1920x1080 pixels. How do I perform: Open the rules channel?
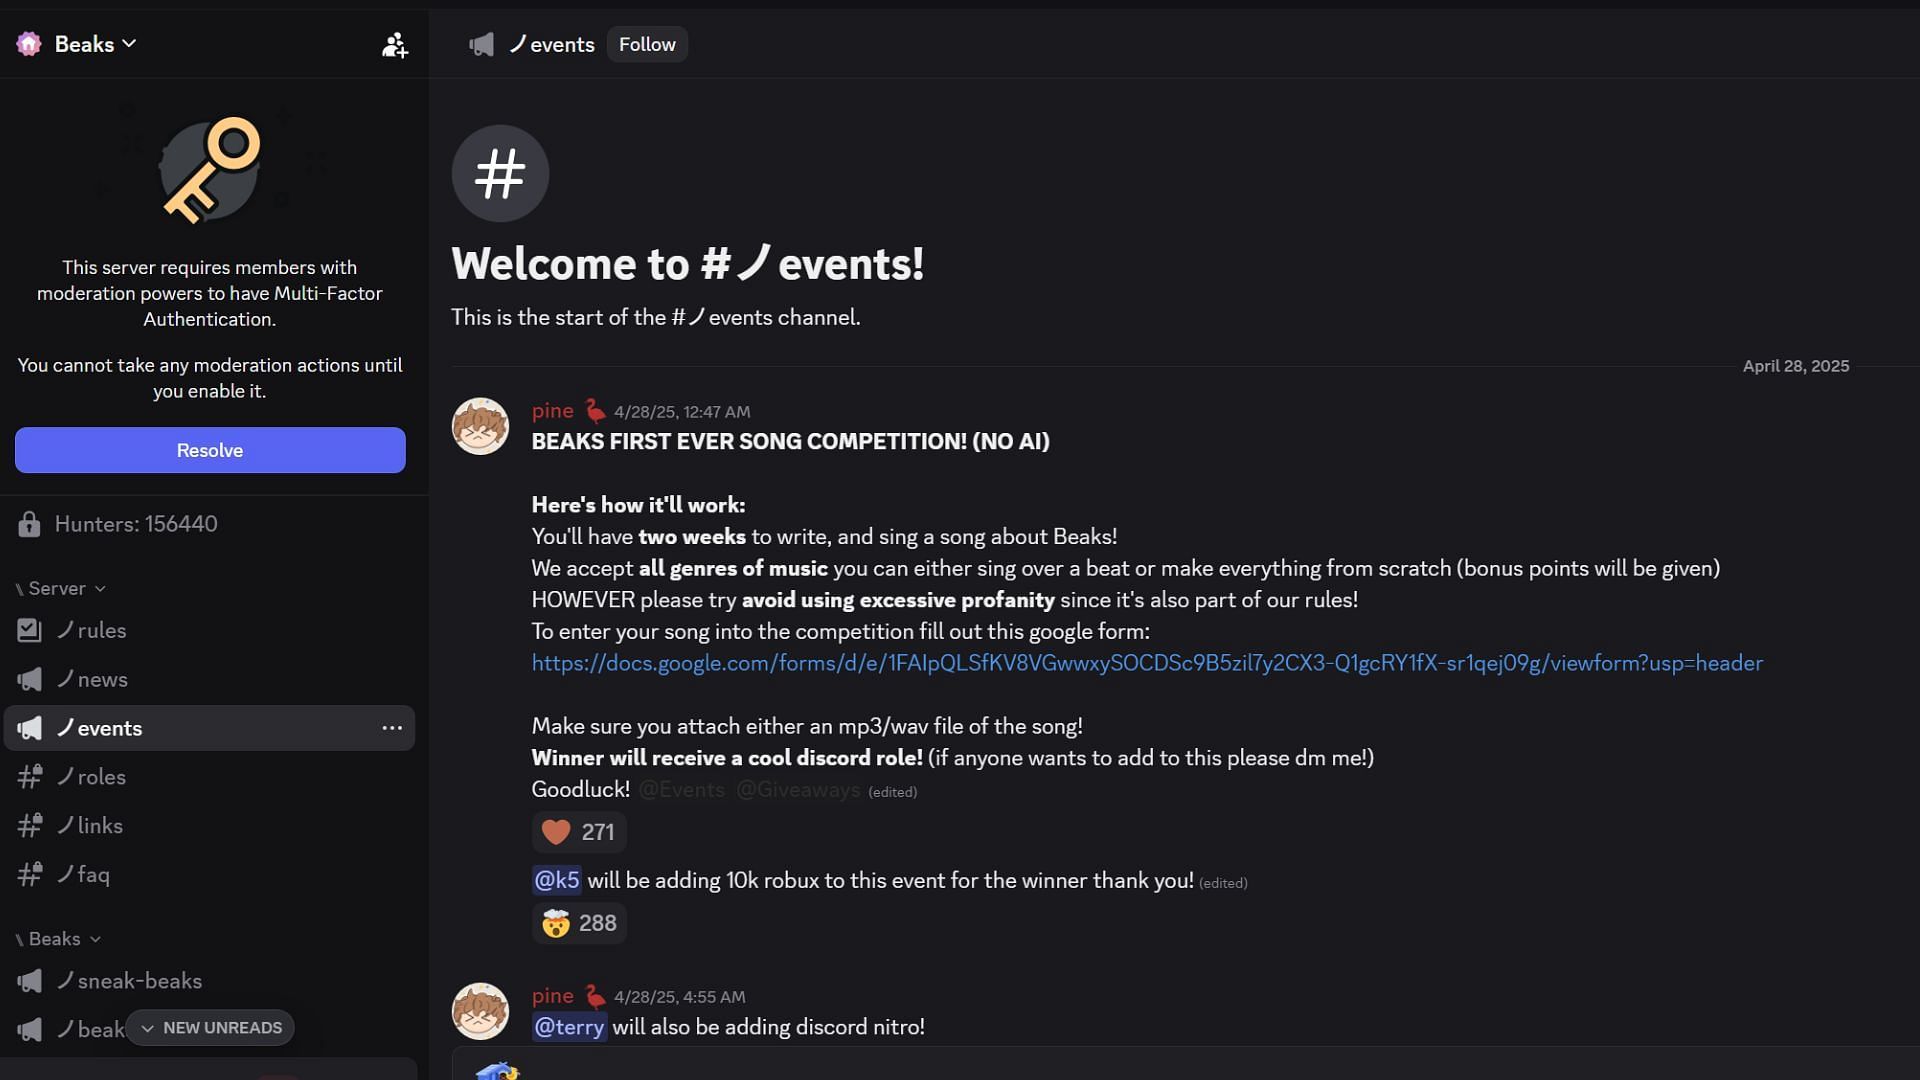(209, 630)
